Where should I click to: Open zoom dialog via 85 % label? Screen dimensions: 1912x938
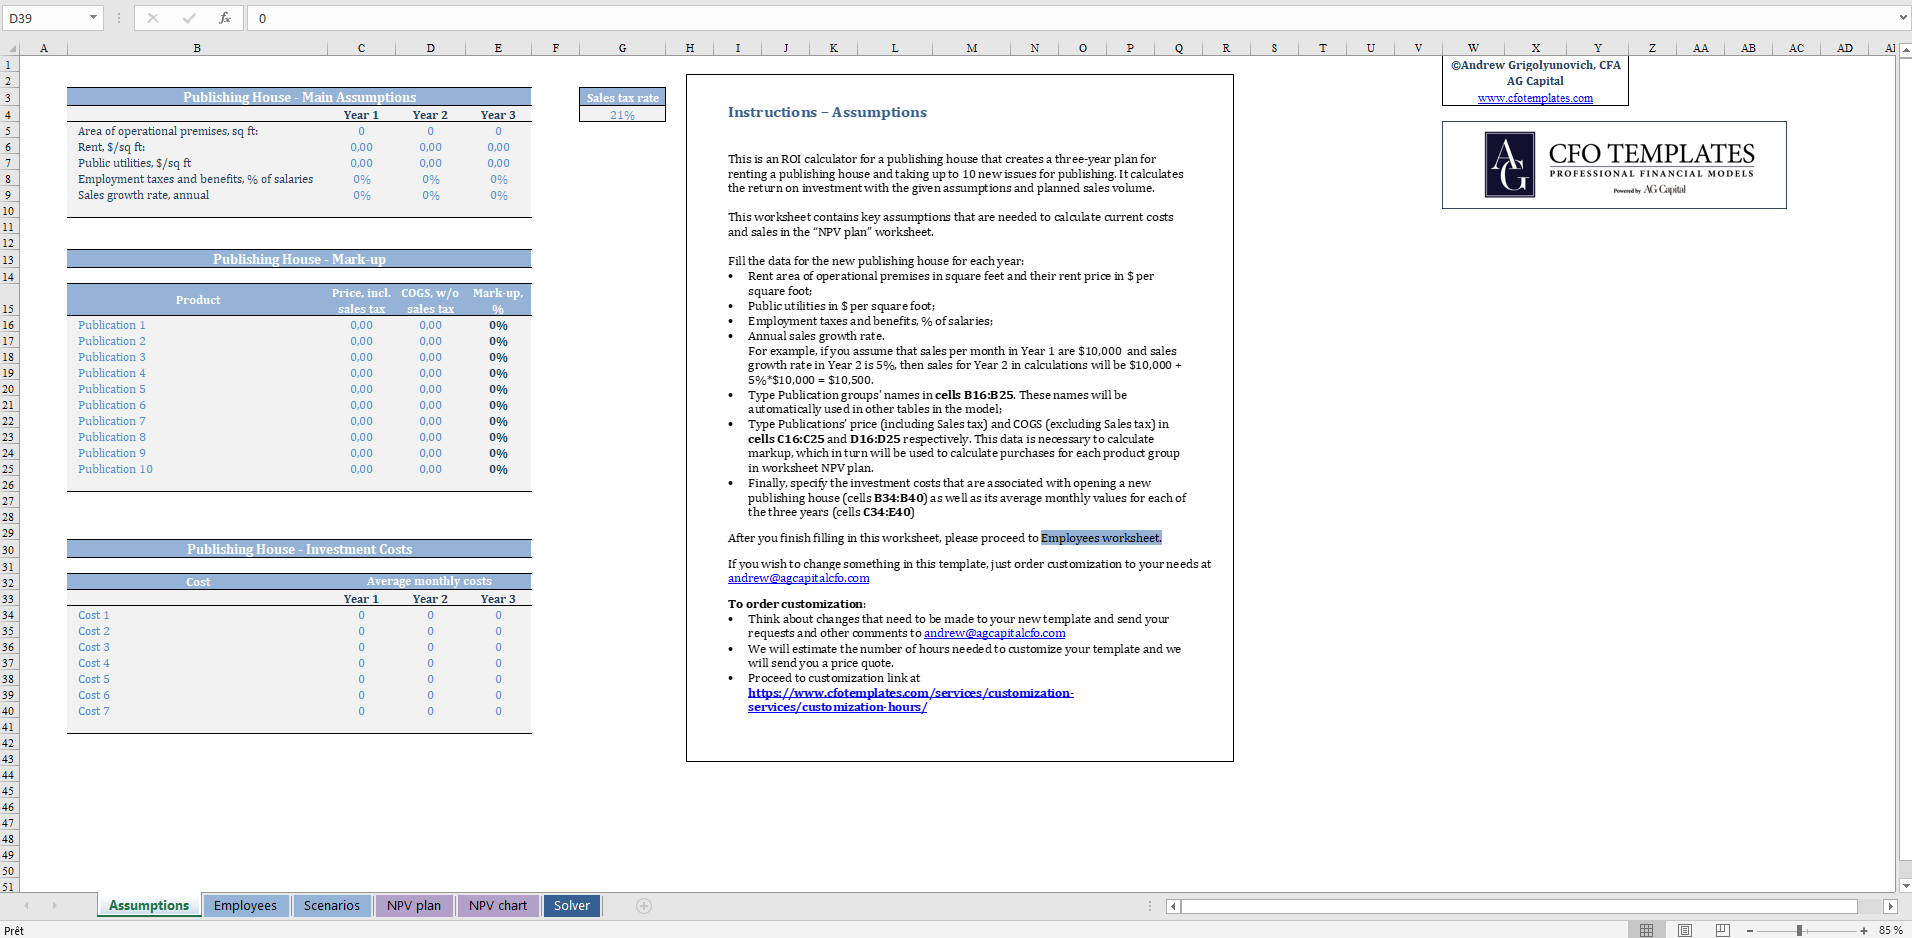(1890, 930)
